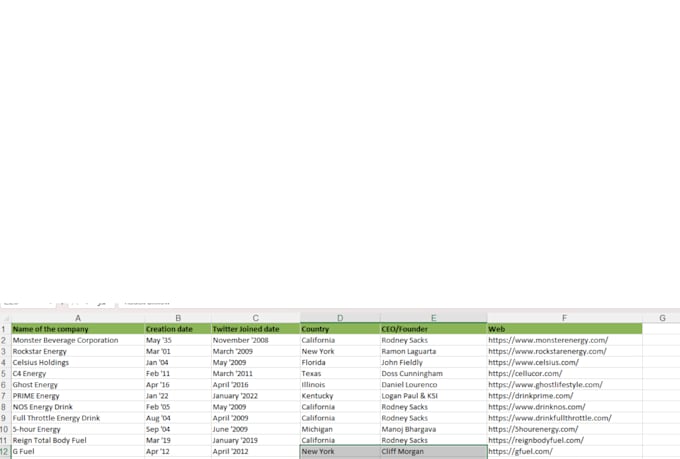Screen dimensions: 680x459
Task: Click 'November '2008' Twitter date cell
Action: click(255, 340)
